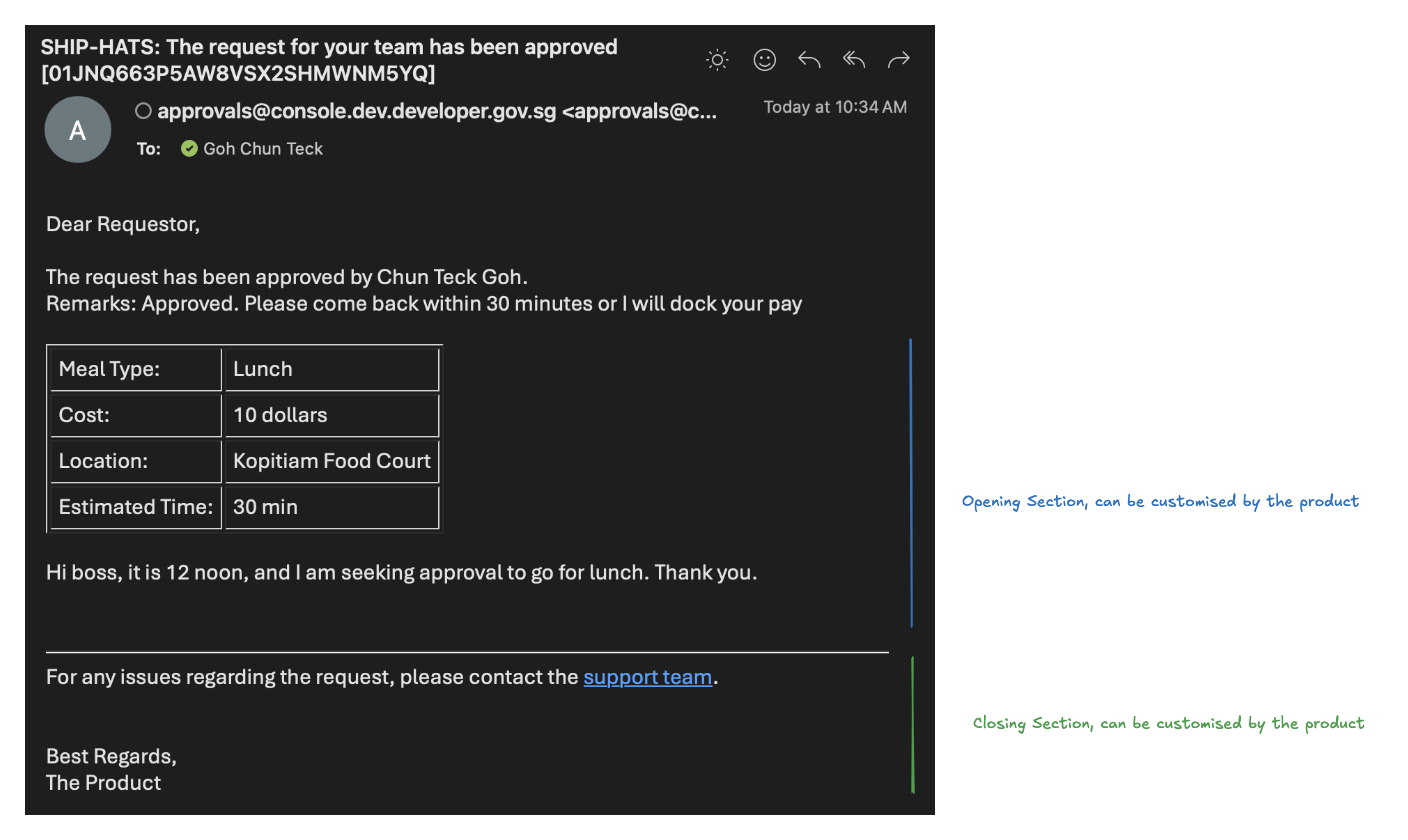The image size is (1408, 840).
Task: Click the green verified checkmark beside Goh Chun Teck
Action: click(189, 148)
